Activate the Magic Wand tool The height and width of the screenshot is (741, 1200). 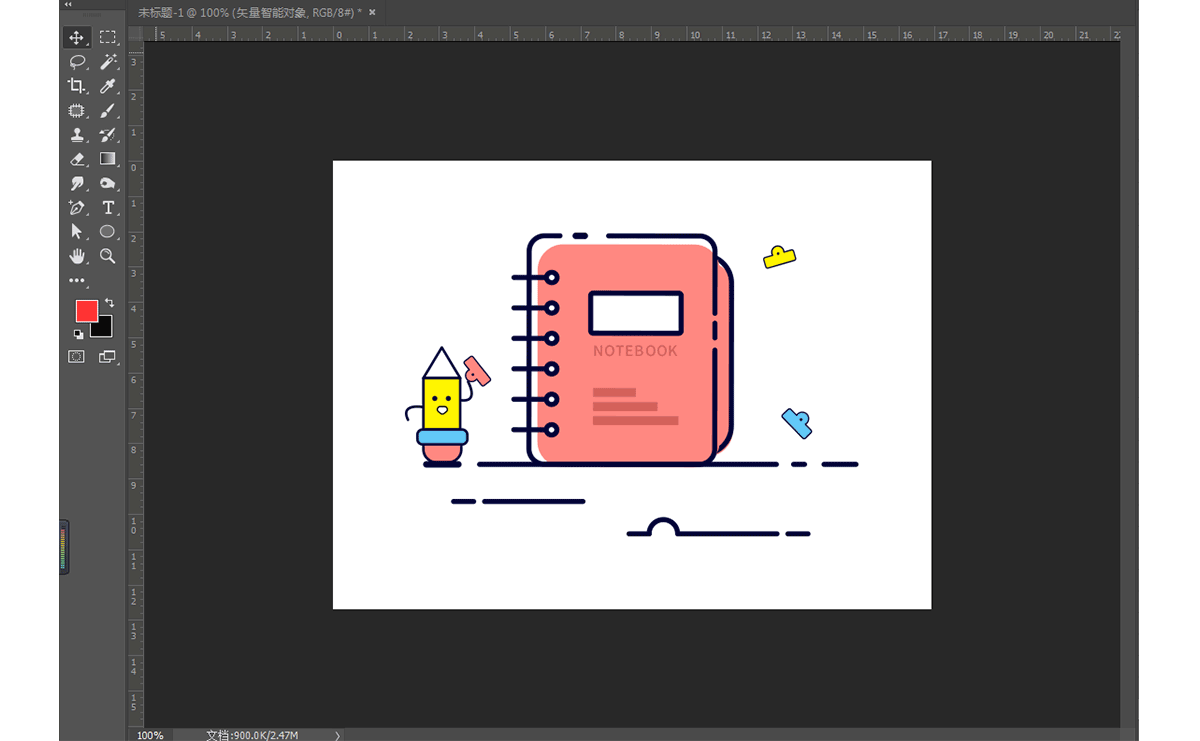click(108, 62)
